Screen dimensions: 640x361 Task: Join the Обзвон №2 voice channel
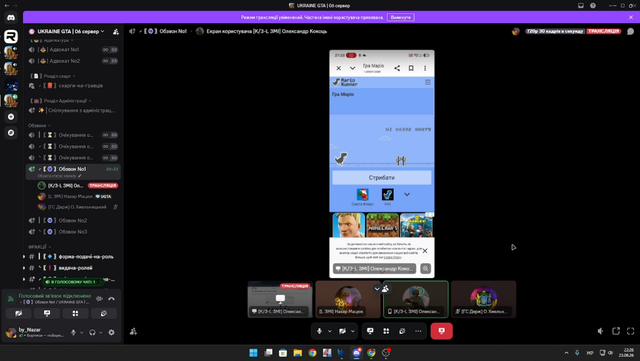pyautogui.click(x=73, y=221)
